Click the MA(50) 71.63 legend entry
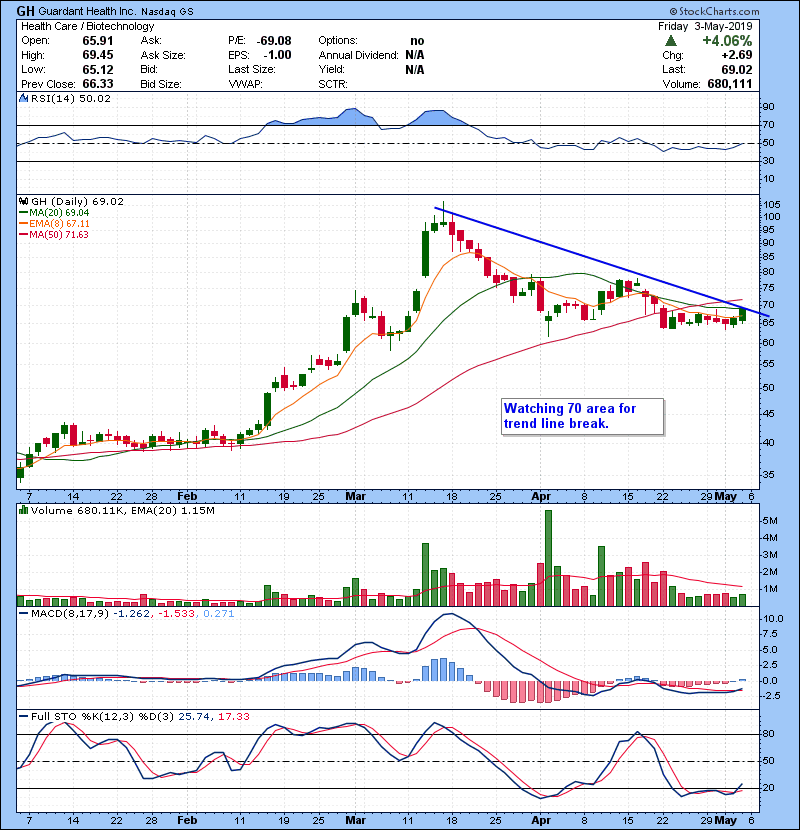Viewport: 800px width, 830px height. (55, 234)
